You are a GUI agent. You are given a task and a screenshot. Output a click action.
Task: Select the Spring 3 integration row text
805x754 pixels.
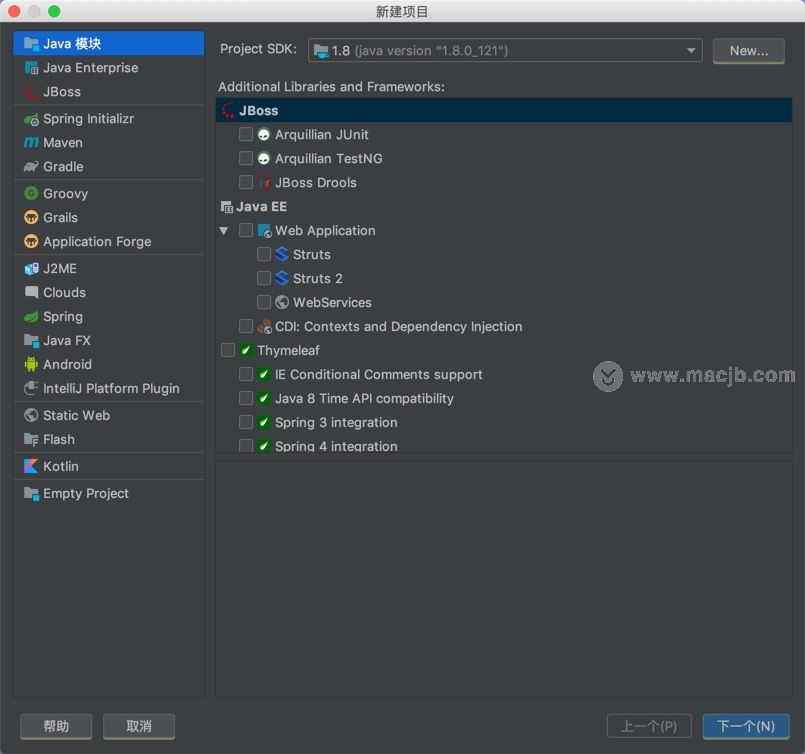point(336,422)
